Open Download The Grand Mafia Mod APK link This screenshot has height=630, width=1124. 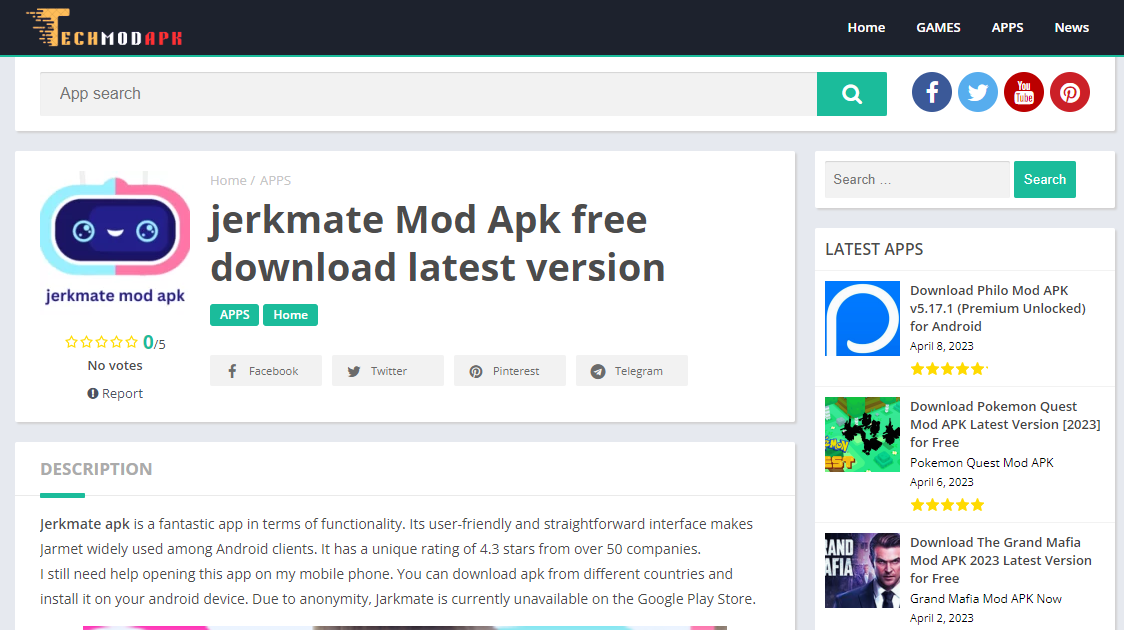tap(1001, 560)
